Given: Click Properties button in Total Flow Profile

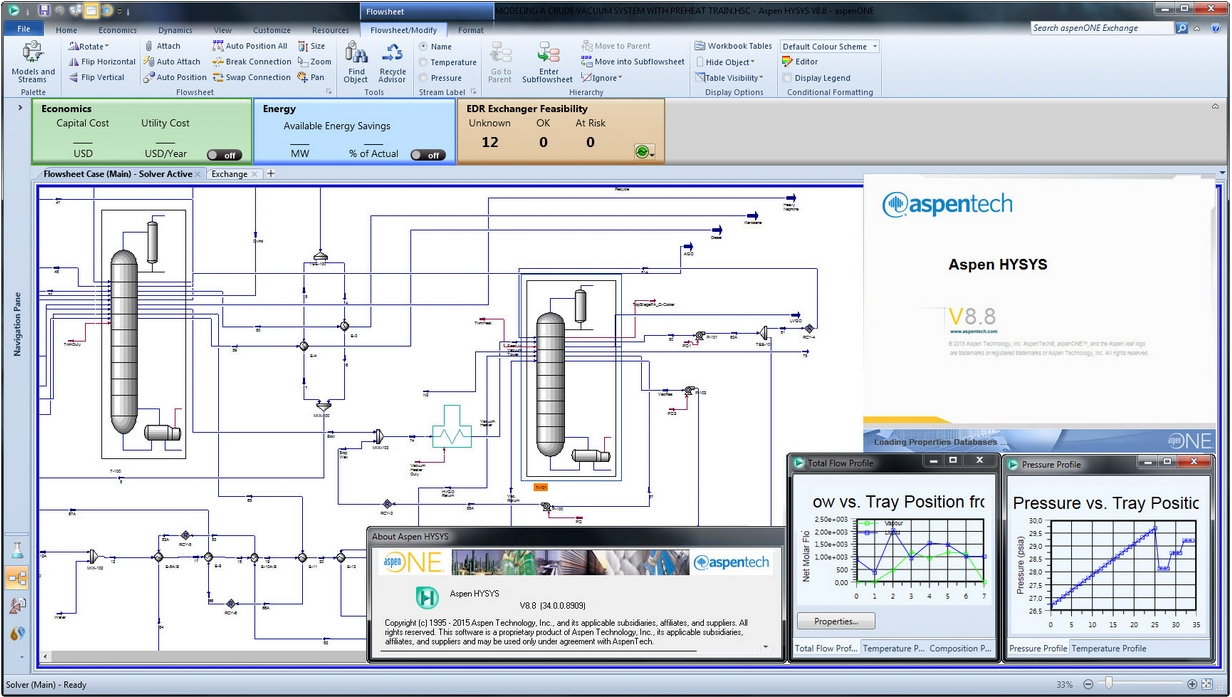Looking at the screenshot, I should coord(836,621).
